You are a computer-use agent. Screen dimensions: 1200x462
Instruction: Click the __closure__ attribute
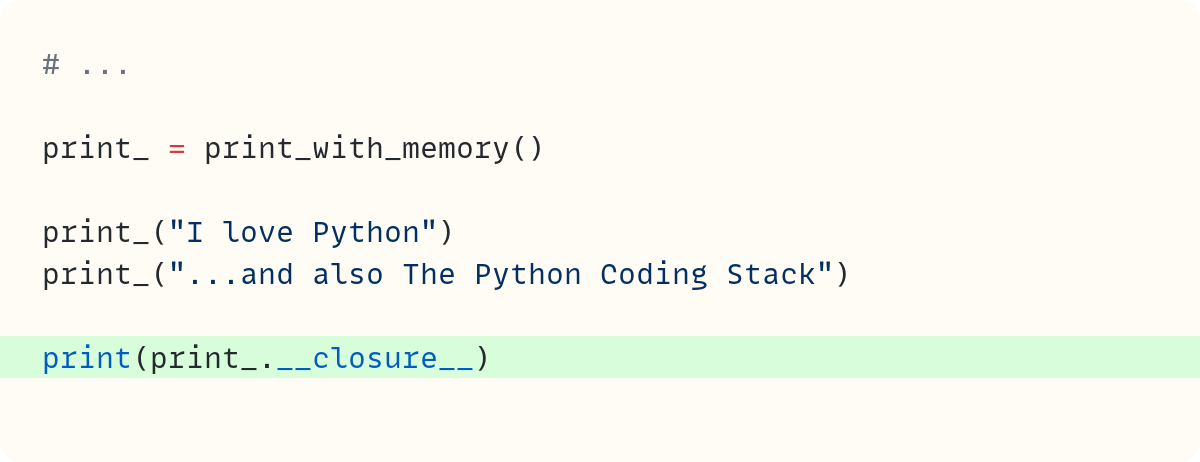[x=375, y=358]
